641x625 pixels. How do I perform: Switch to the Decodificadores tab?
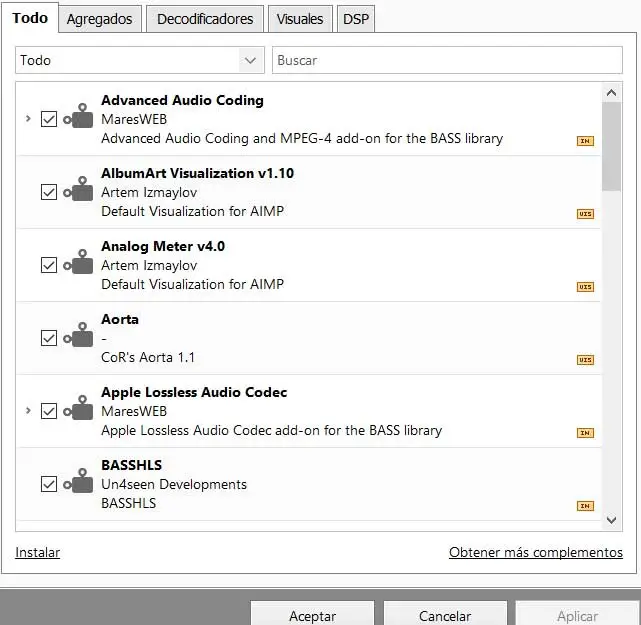[205, 19]
